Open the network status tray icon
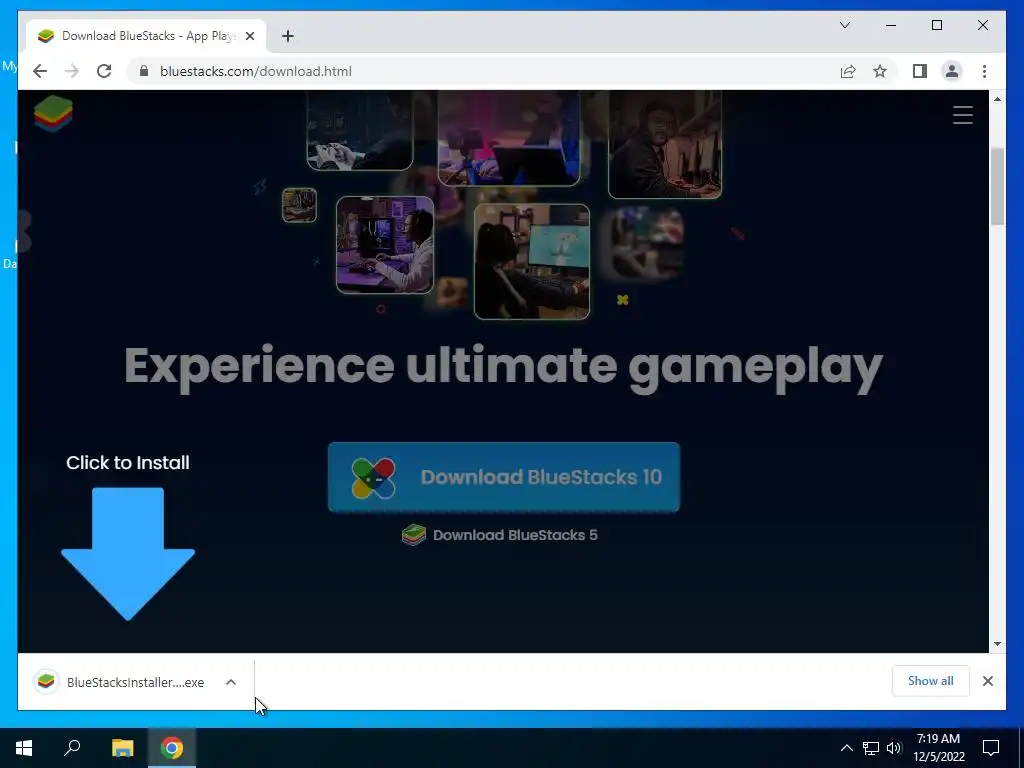The height and width of the screenshot is (768, 1024). (871, 748)
